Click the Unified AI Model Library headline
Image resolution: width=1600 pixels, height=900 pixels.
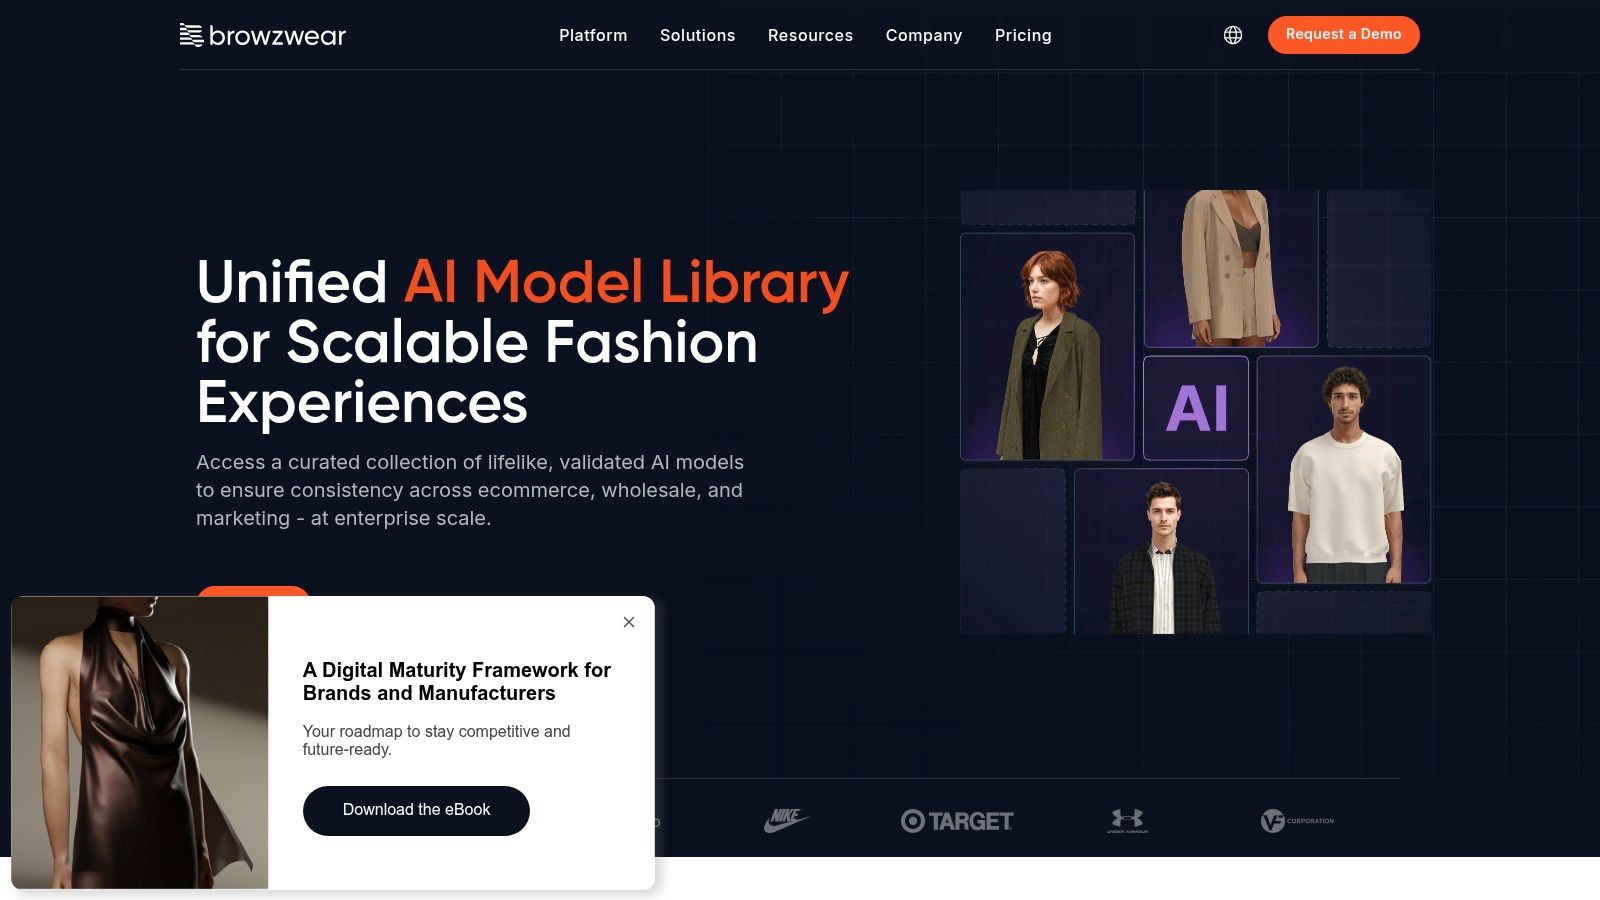click(x=522, y=342)
